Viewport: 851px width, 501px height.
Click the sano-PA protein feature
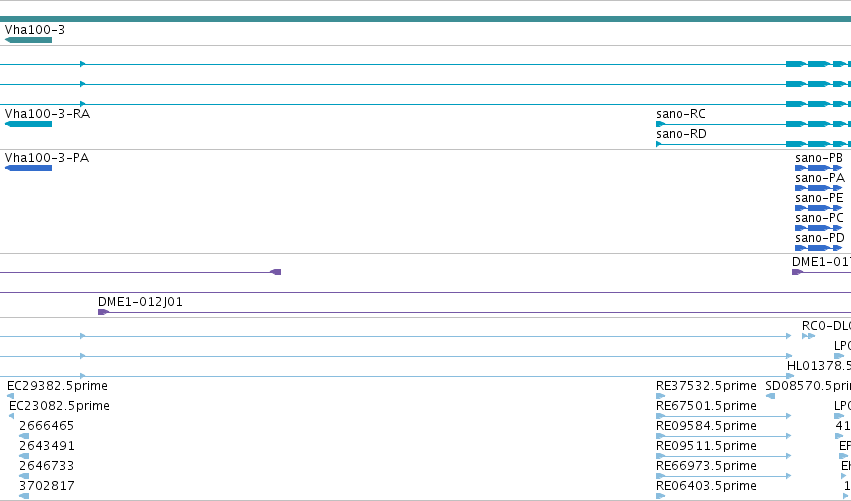[818, 188]
